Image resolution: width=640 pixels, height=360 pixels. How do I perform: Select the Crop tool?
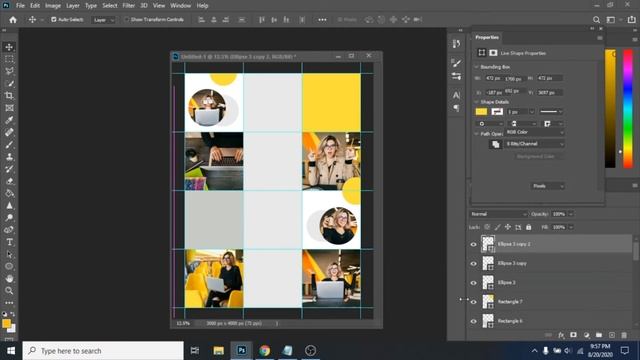pos(9,96)
